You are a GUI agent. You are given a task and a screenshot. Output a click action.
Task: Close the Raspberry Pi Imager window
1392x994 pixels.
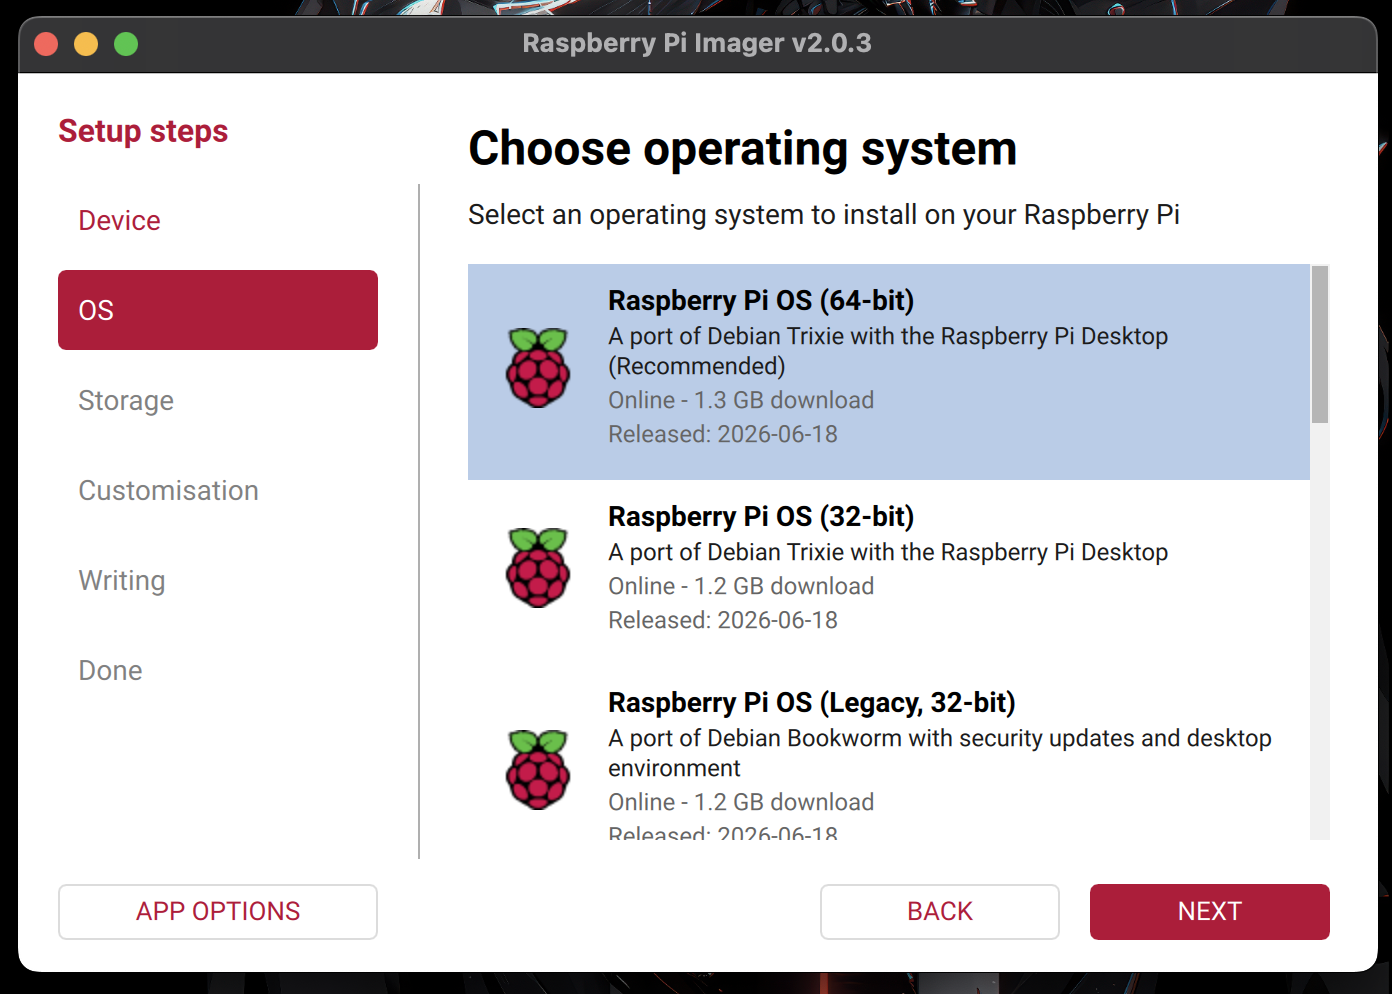click(x=46, y=44)
